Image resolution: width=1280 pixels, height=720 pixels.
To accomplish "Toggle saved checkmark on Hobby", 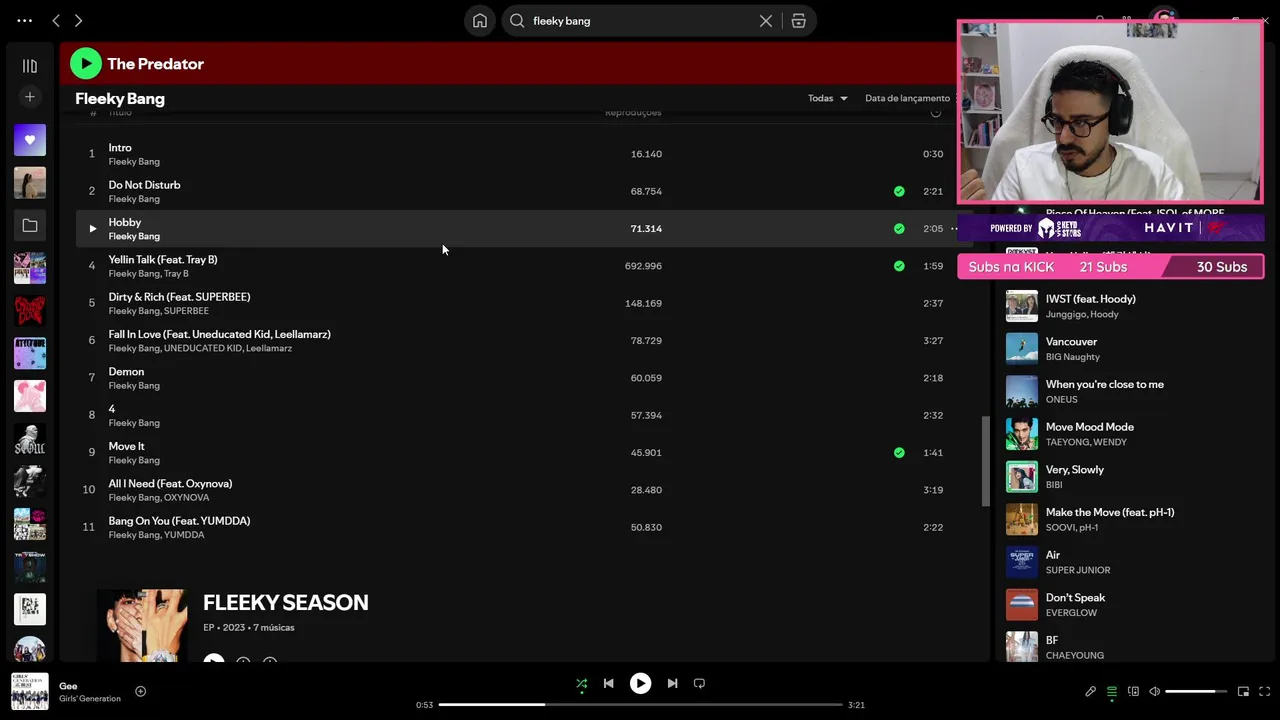I will tap(899, 229).
